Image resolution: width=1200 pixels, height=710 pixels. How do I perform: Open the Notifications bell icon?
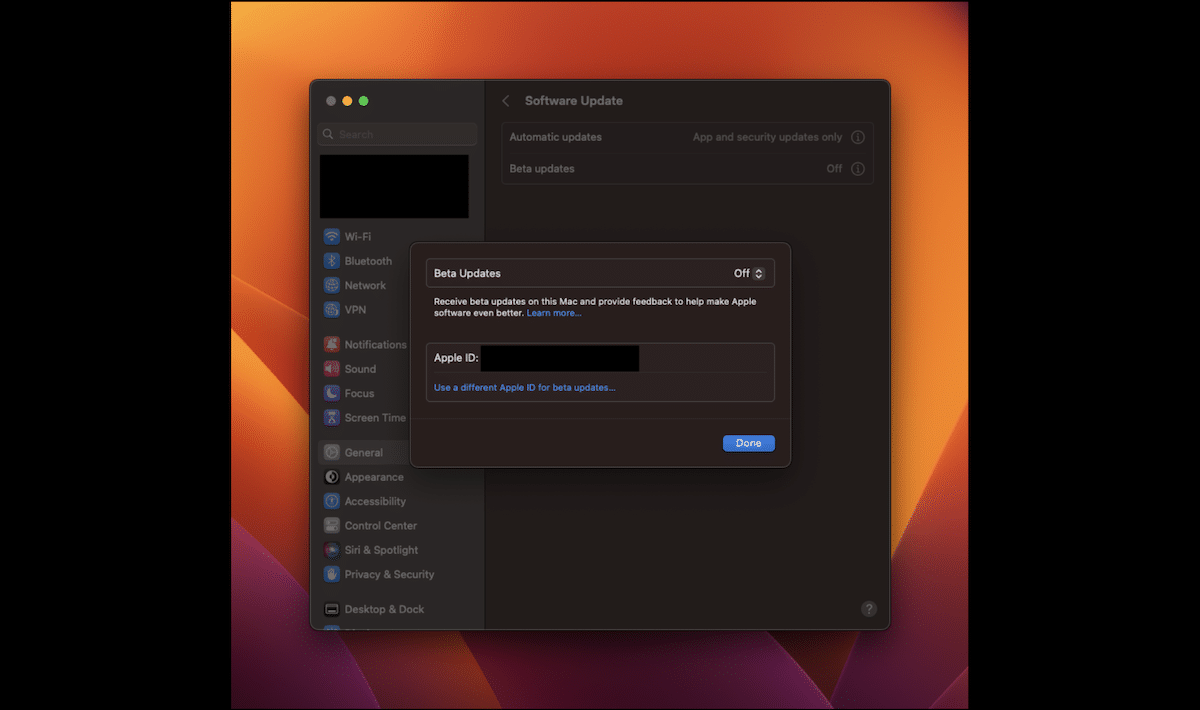[x=331, y=344]
